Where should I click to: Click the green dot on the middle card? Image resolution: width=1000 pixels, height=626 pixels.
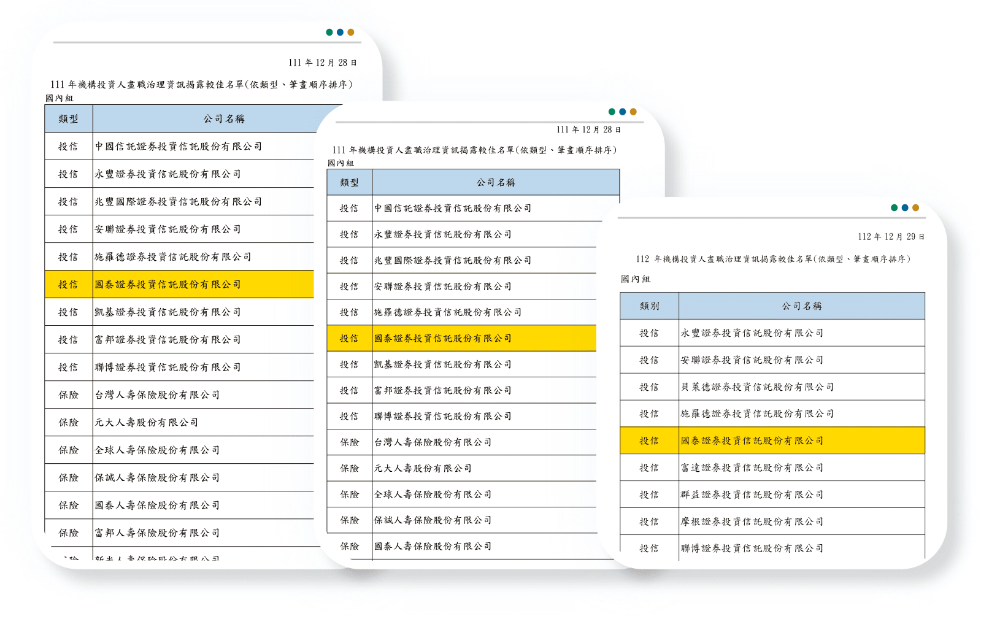611,112
